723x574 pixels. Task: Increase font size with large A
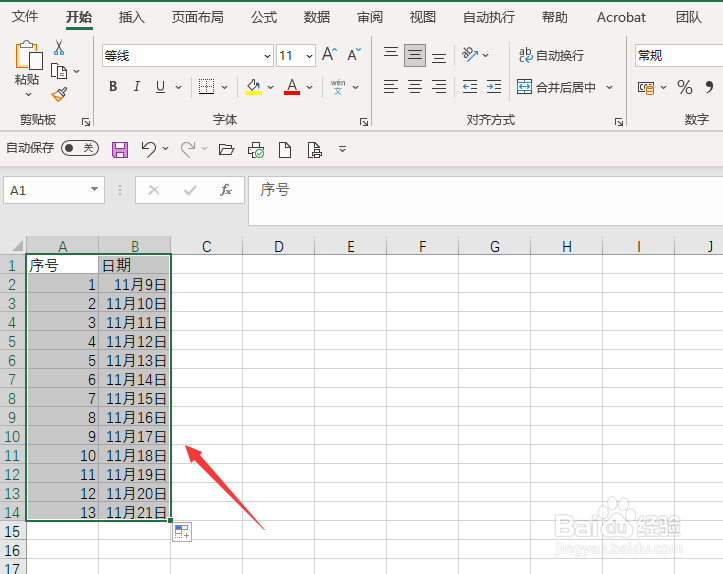[330, 54]
